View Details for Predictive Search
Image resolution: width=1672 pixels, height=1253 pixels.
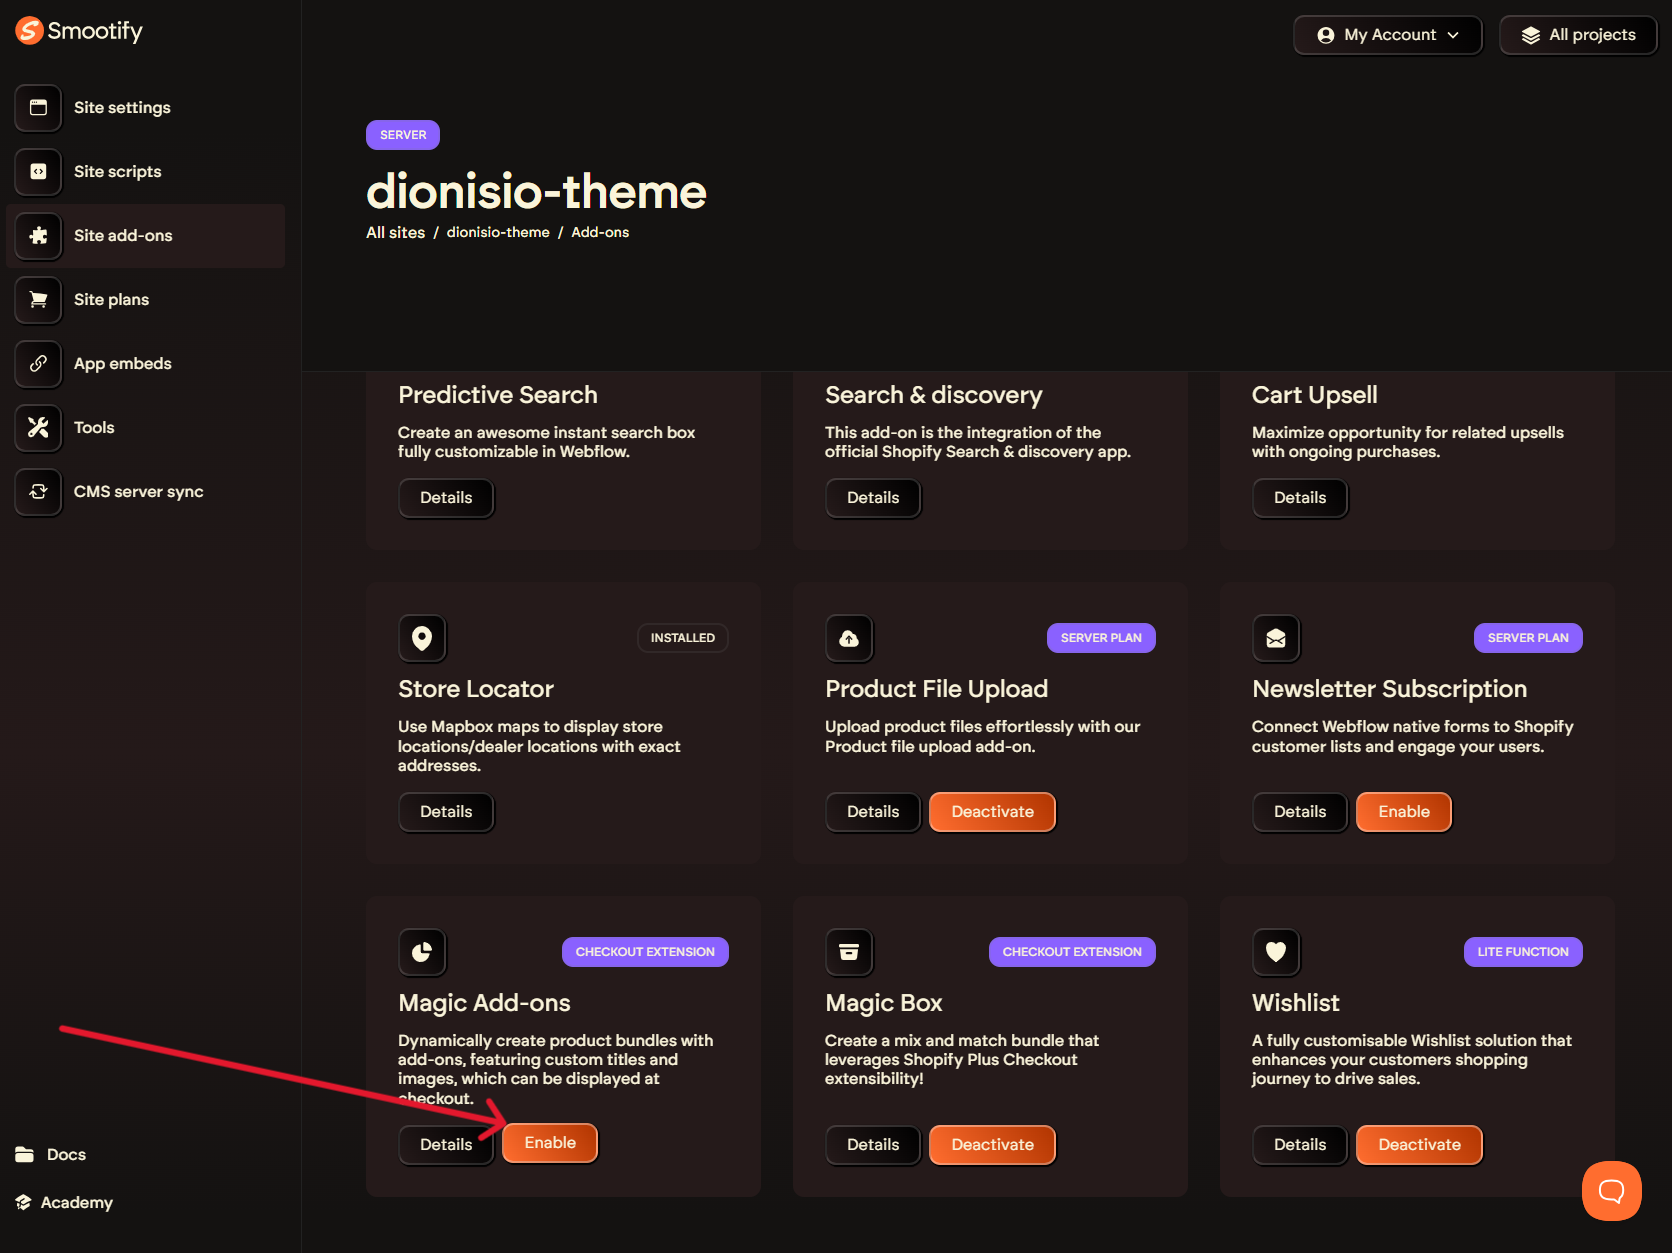point(446,498)
